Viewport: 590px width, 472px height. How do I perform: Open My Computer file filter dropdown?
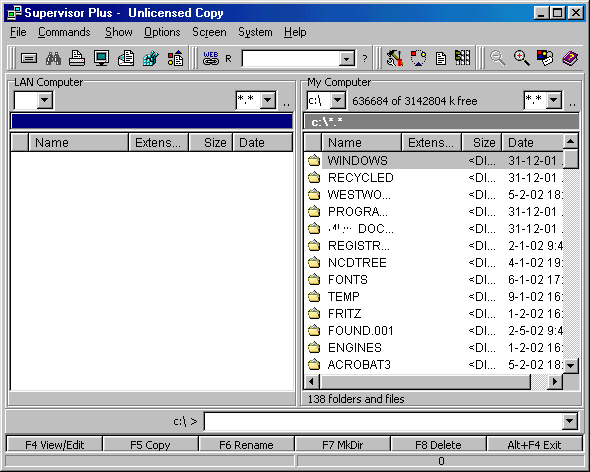(554, 100)
